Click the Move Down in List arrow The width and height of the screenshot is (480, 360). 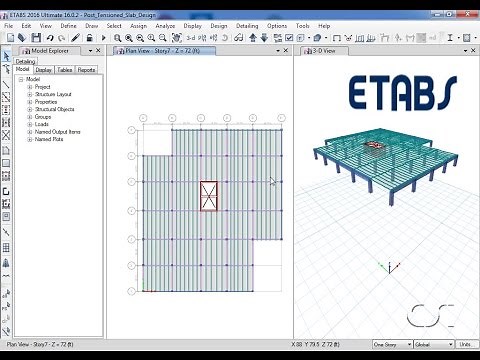(264, 38)
